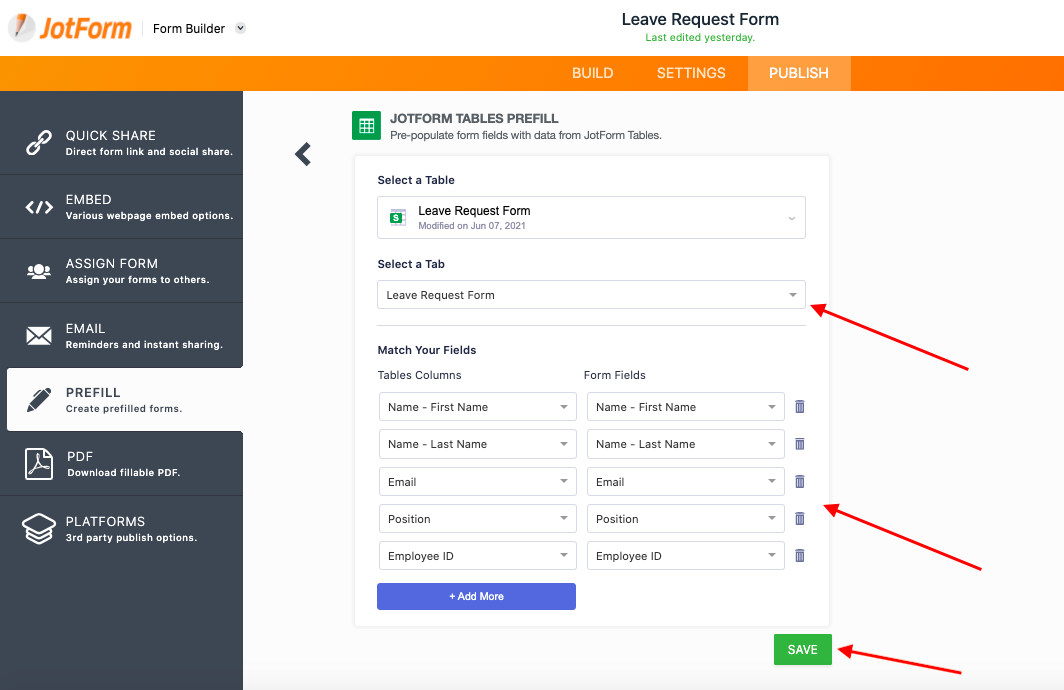Click the PDF document icon
The width and height of the screenshot is (1064, 690).
click(39, 464)
